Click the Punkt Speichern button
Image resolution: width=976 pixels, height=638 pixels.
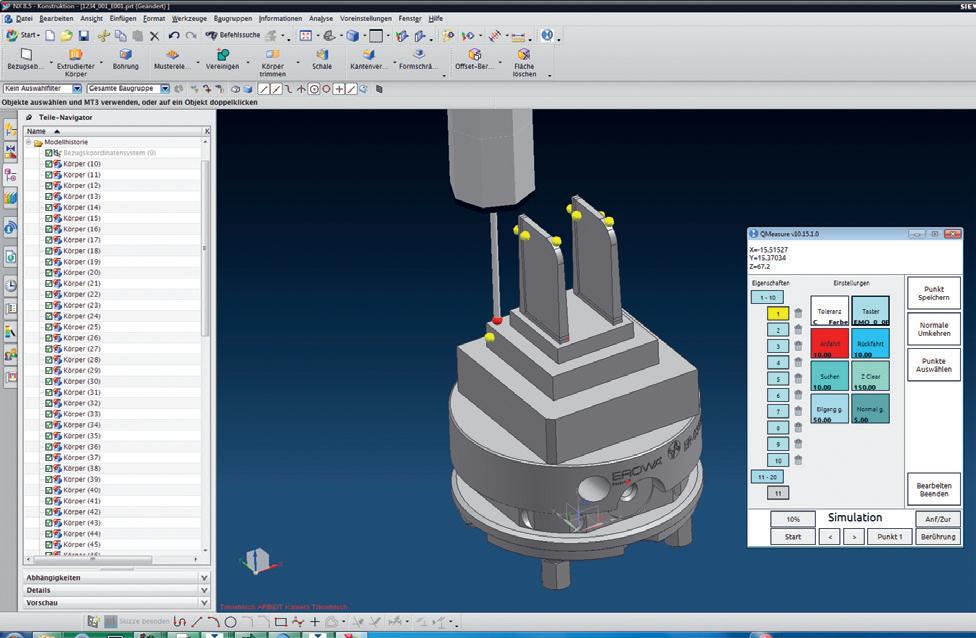point(934,294)
